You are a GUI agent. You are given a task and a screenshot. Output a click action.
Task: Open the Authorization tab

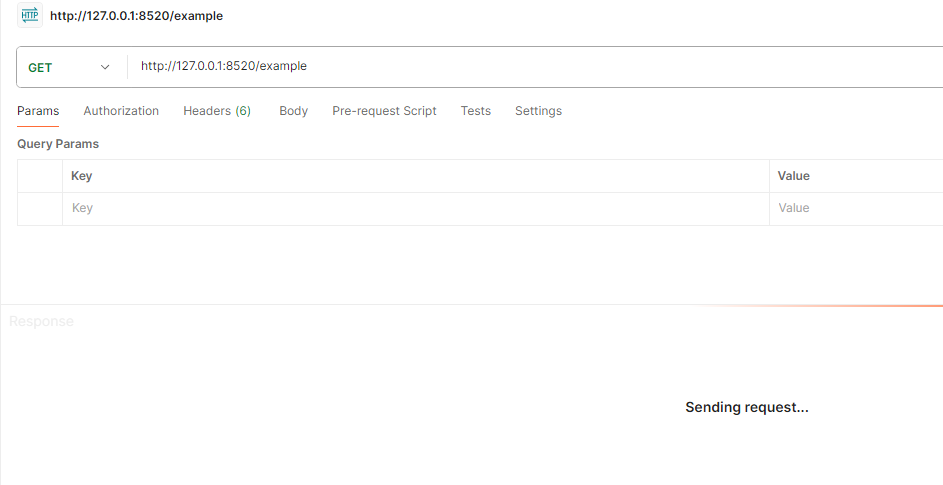click(x=121, y=111)
